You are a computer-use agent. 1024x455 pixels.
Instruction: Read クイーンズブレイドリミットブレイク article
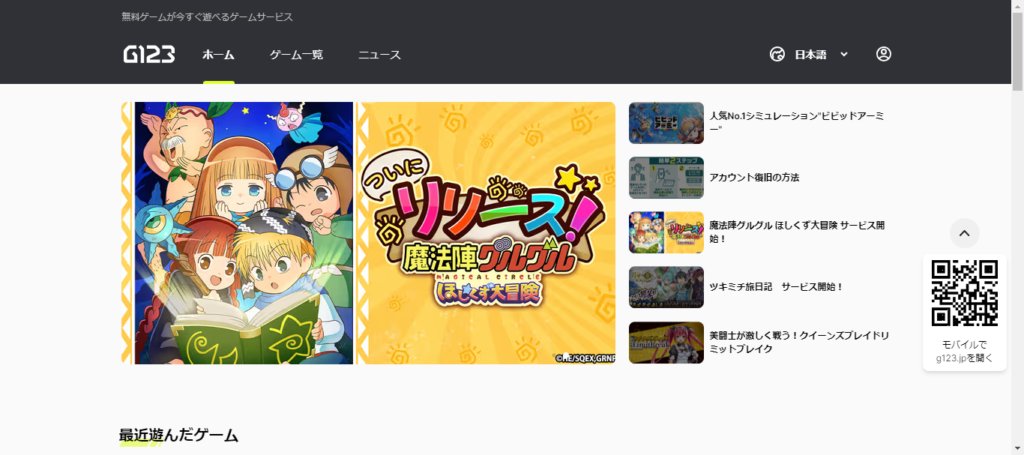(799, 342)
